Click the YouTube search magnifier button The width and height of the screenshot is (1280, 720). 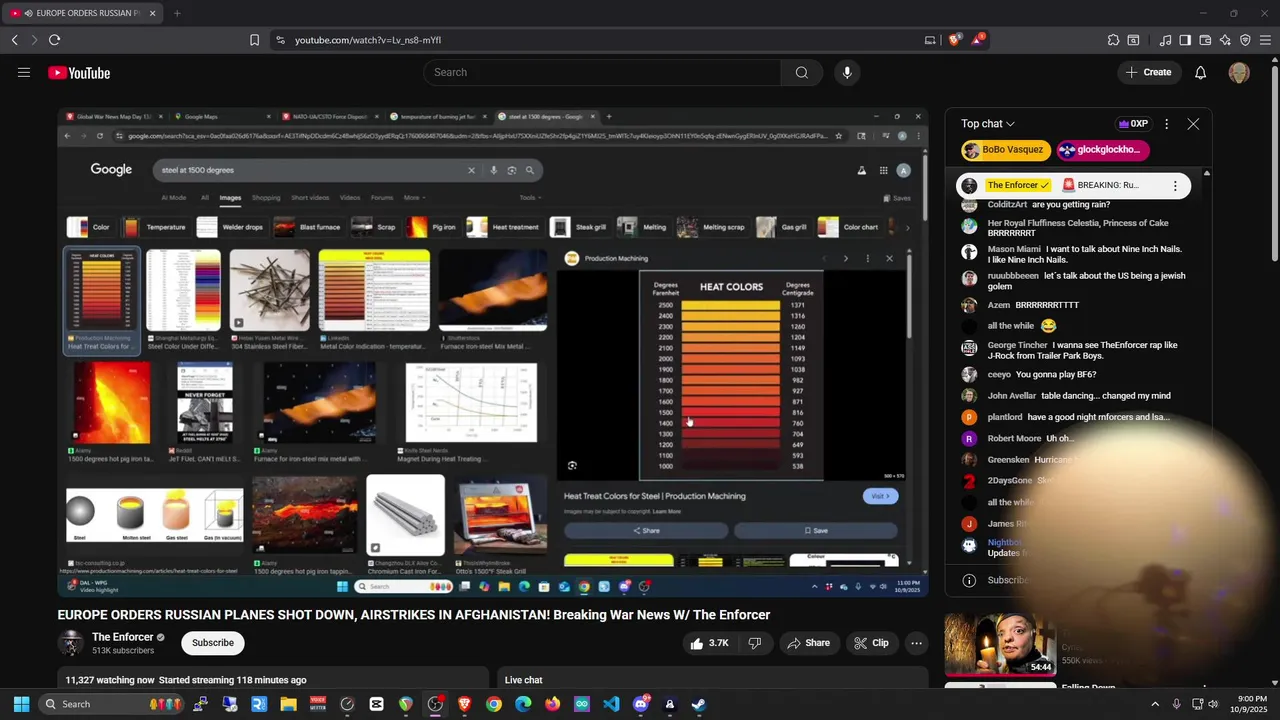coord(801,72)
